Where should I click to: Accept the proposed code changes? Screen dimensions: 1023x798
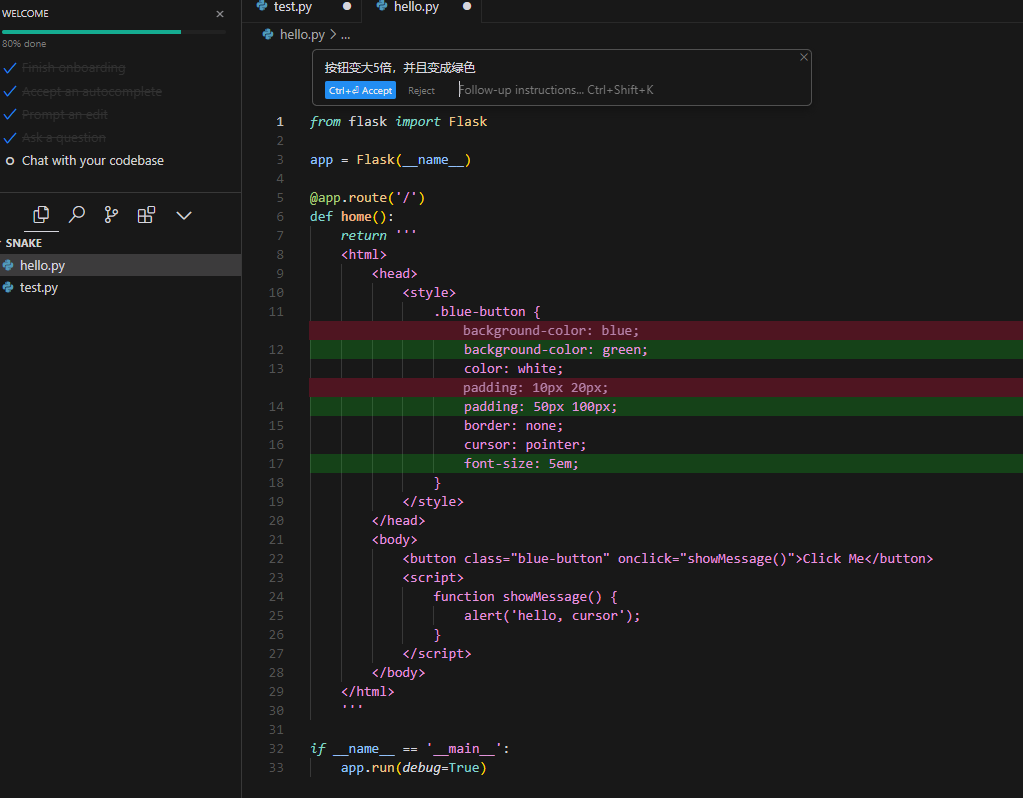360,90
